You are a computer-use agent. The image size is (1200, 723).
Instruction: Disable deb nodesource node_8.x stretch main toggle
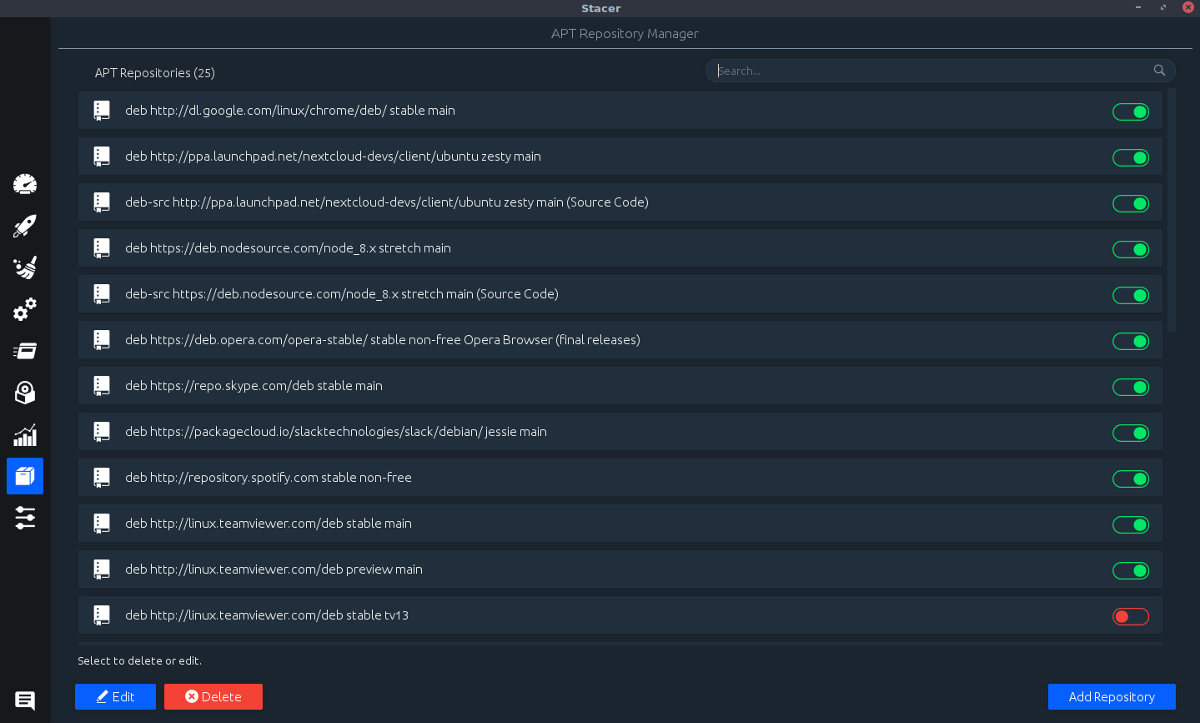(x=1130, y=249)
